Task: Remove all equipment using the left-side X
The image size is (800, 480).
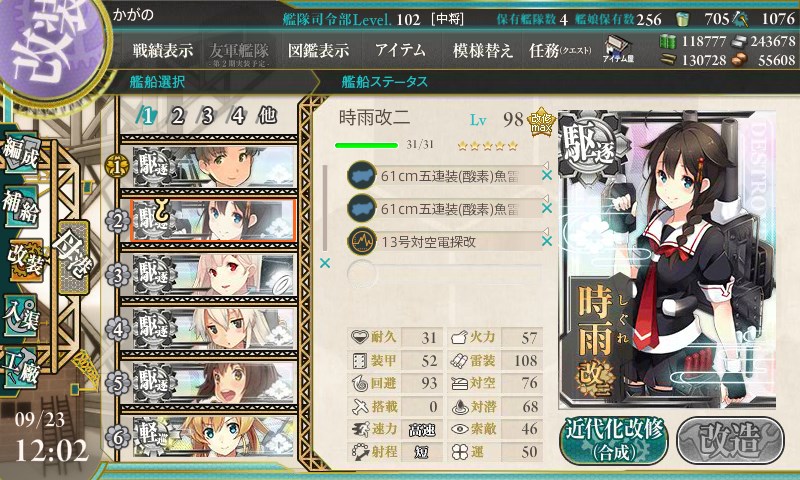Action: [324, 263]
